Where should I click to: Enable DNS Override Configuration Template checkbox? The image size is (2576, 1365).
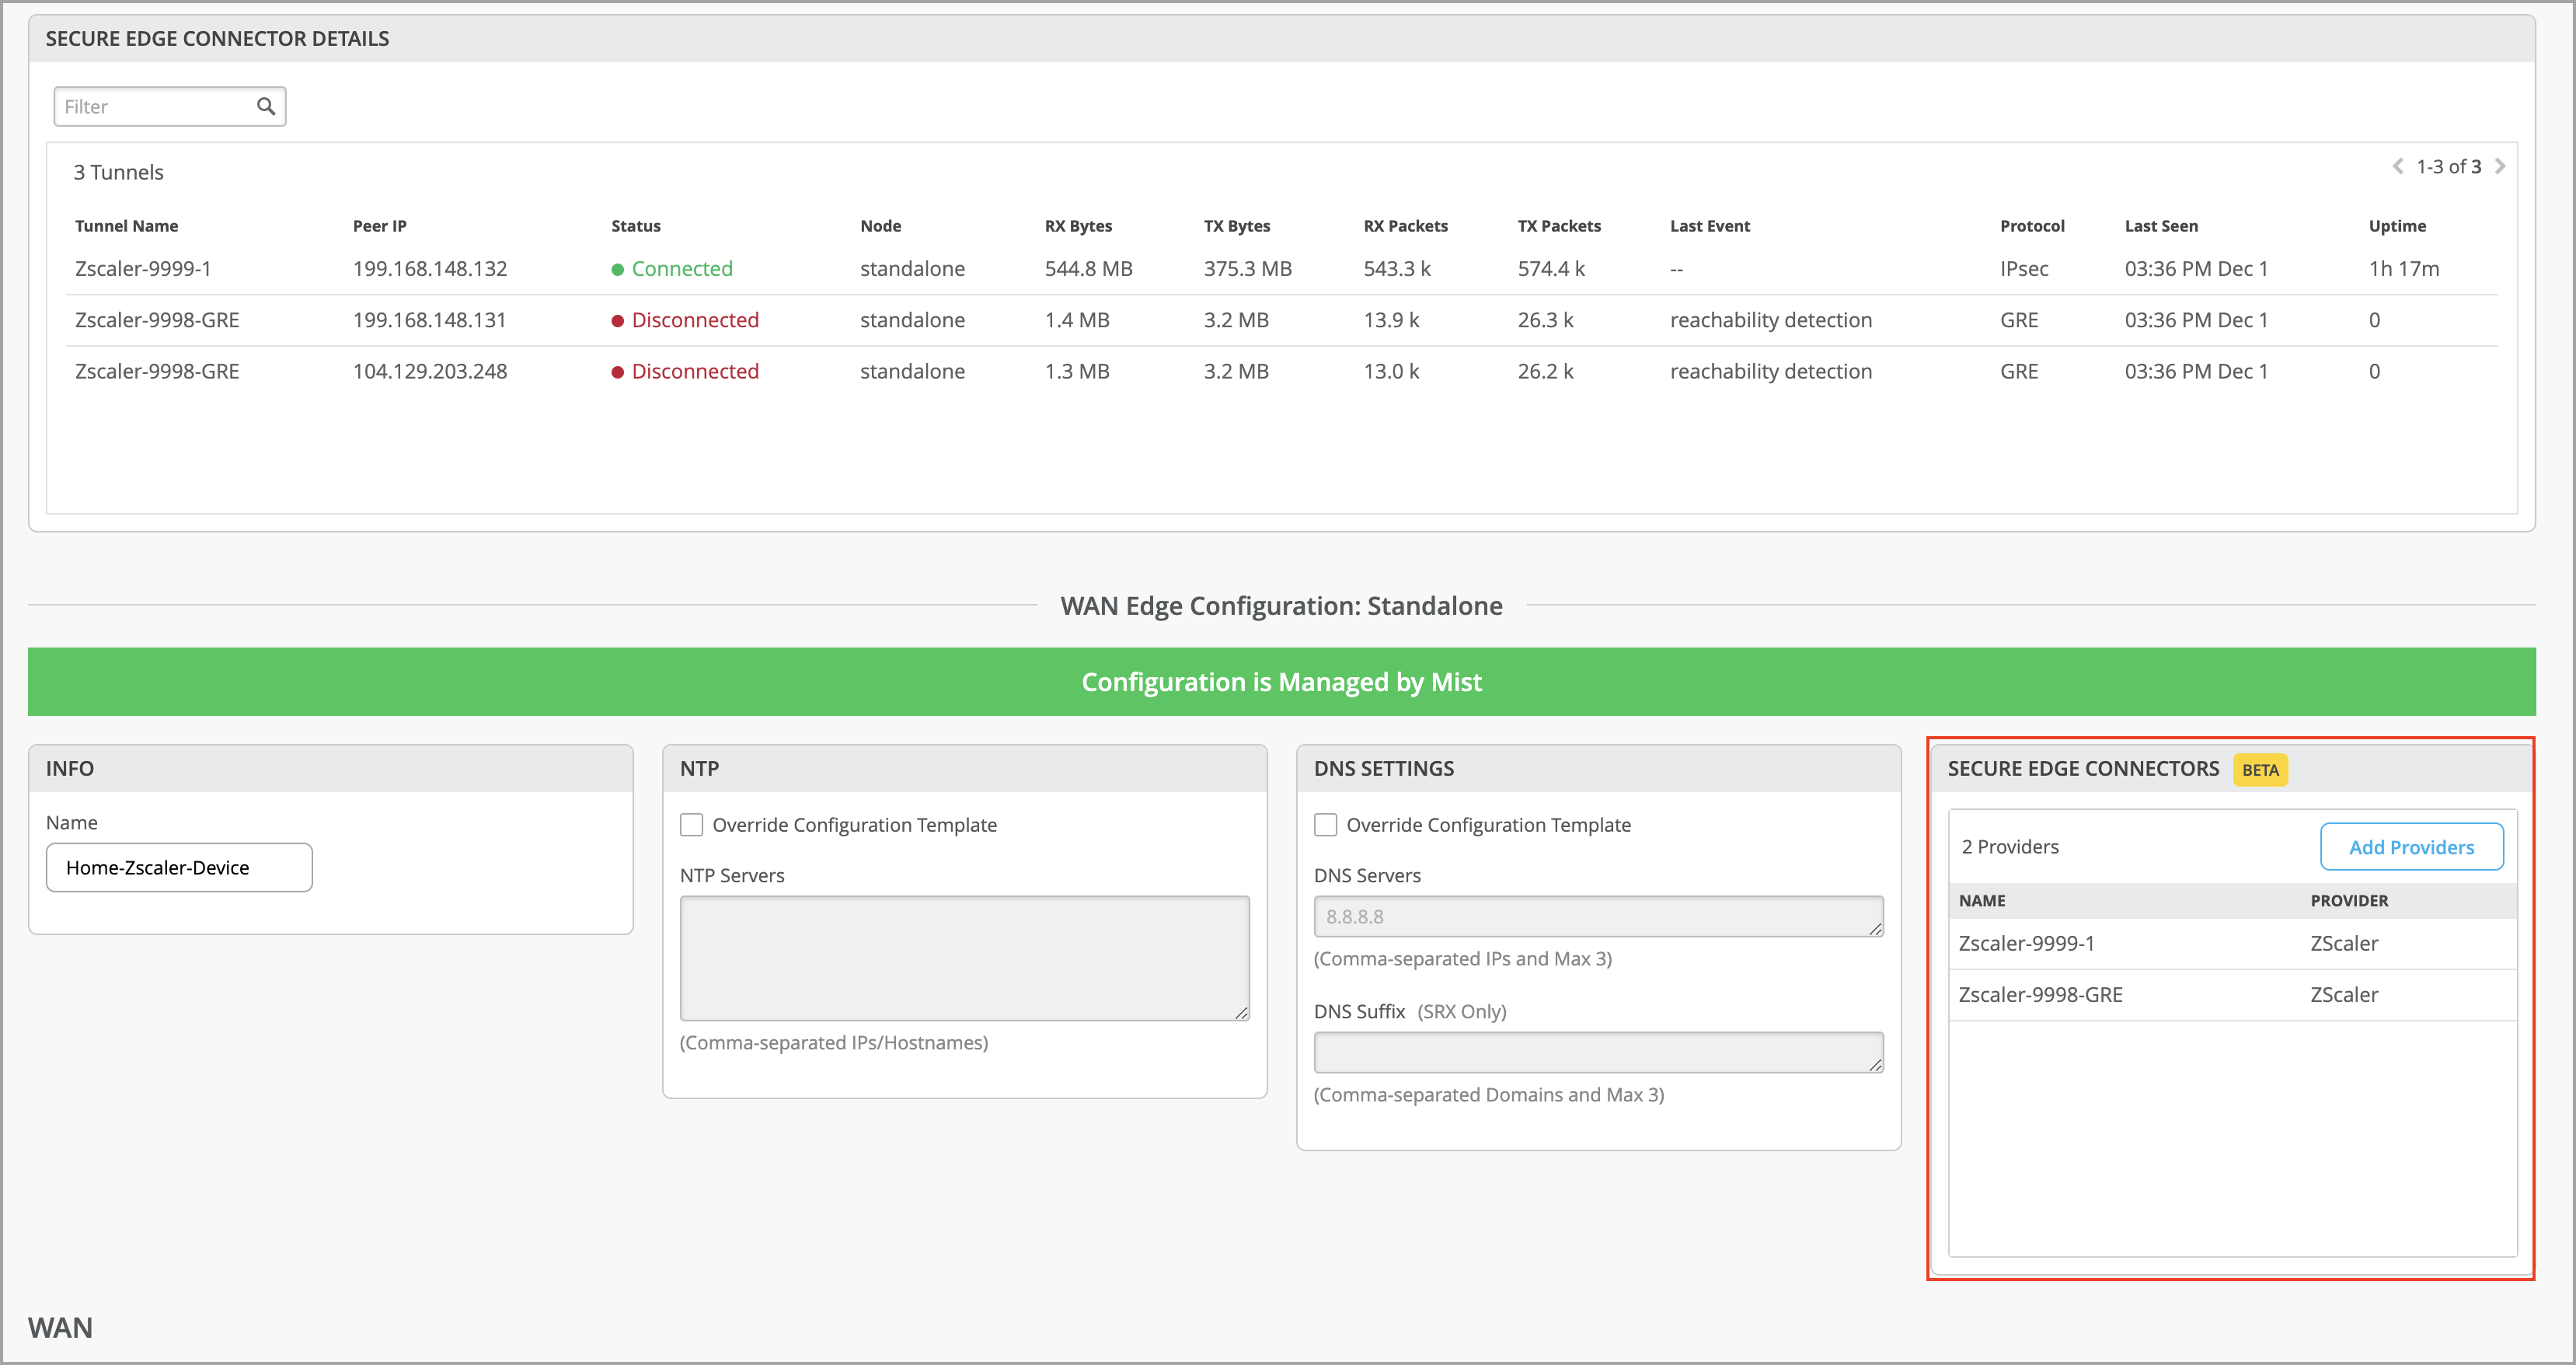point(1325,825)
